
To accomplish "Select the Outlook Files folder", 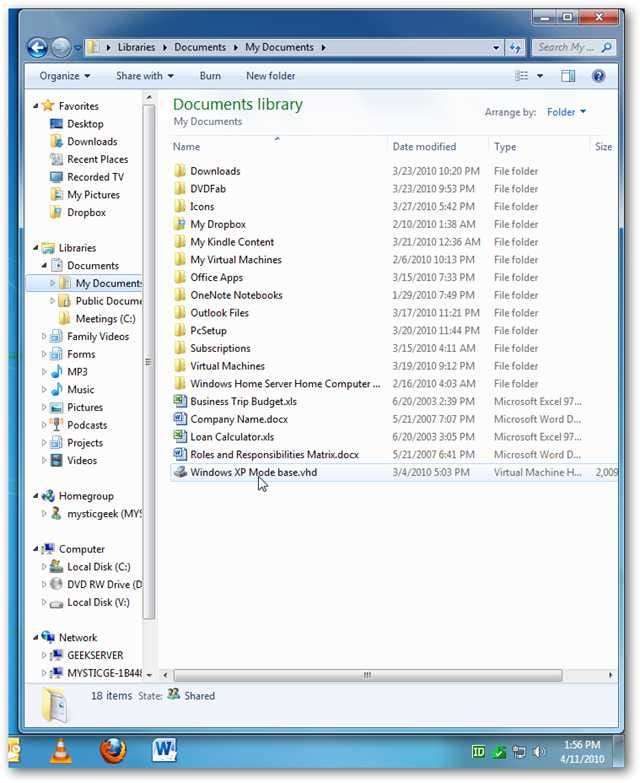I will coord(219,313).
